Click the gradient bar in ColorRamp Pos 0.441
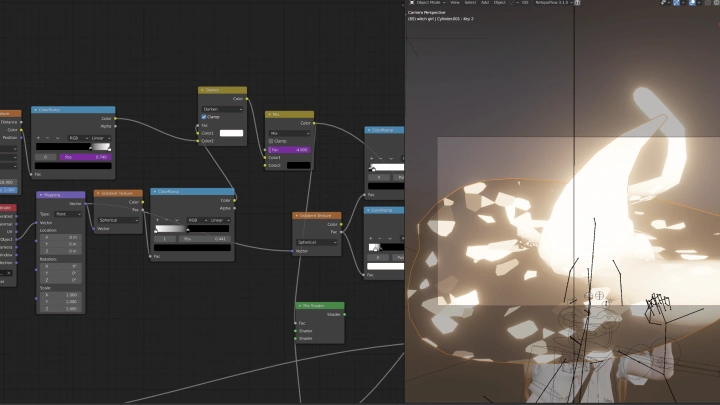 tap(192, 228)
